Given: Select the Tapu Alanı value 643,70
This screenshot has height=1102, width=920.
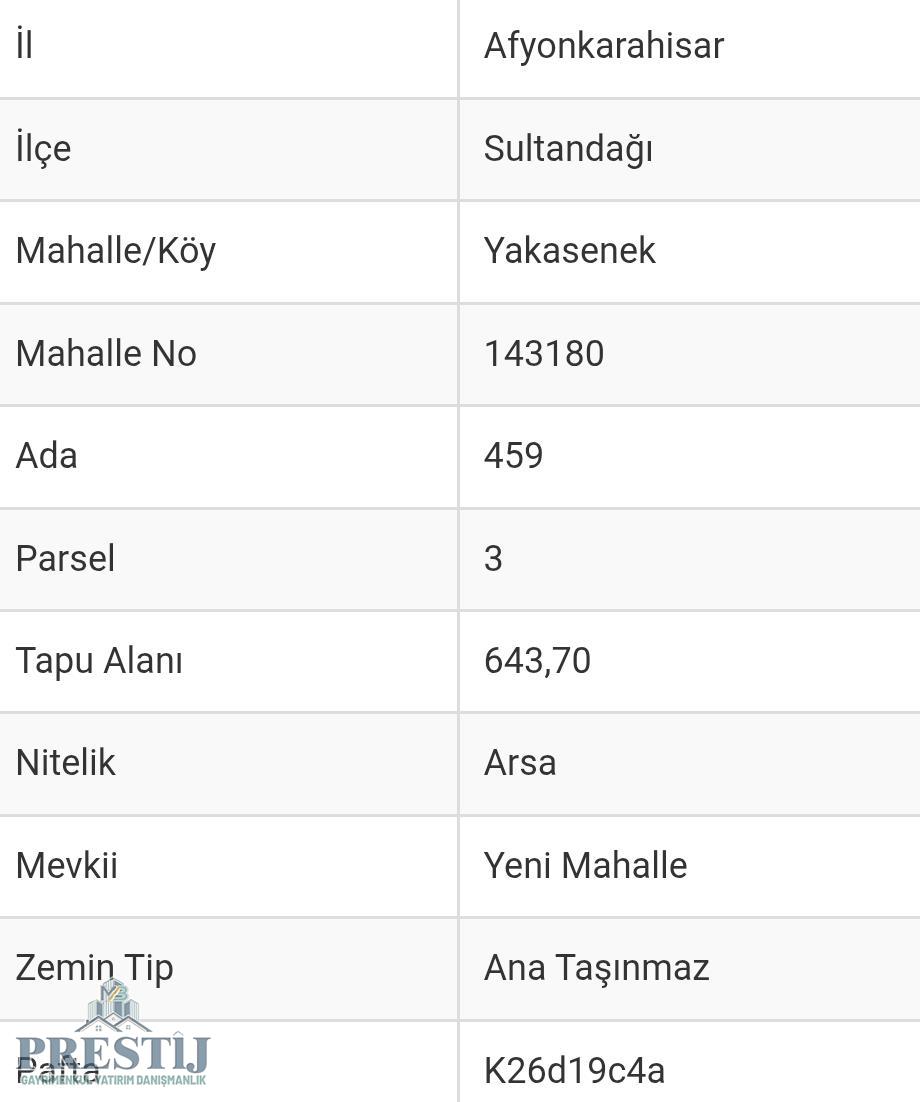Looking at the screenshot, I should (537, 661).
